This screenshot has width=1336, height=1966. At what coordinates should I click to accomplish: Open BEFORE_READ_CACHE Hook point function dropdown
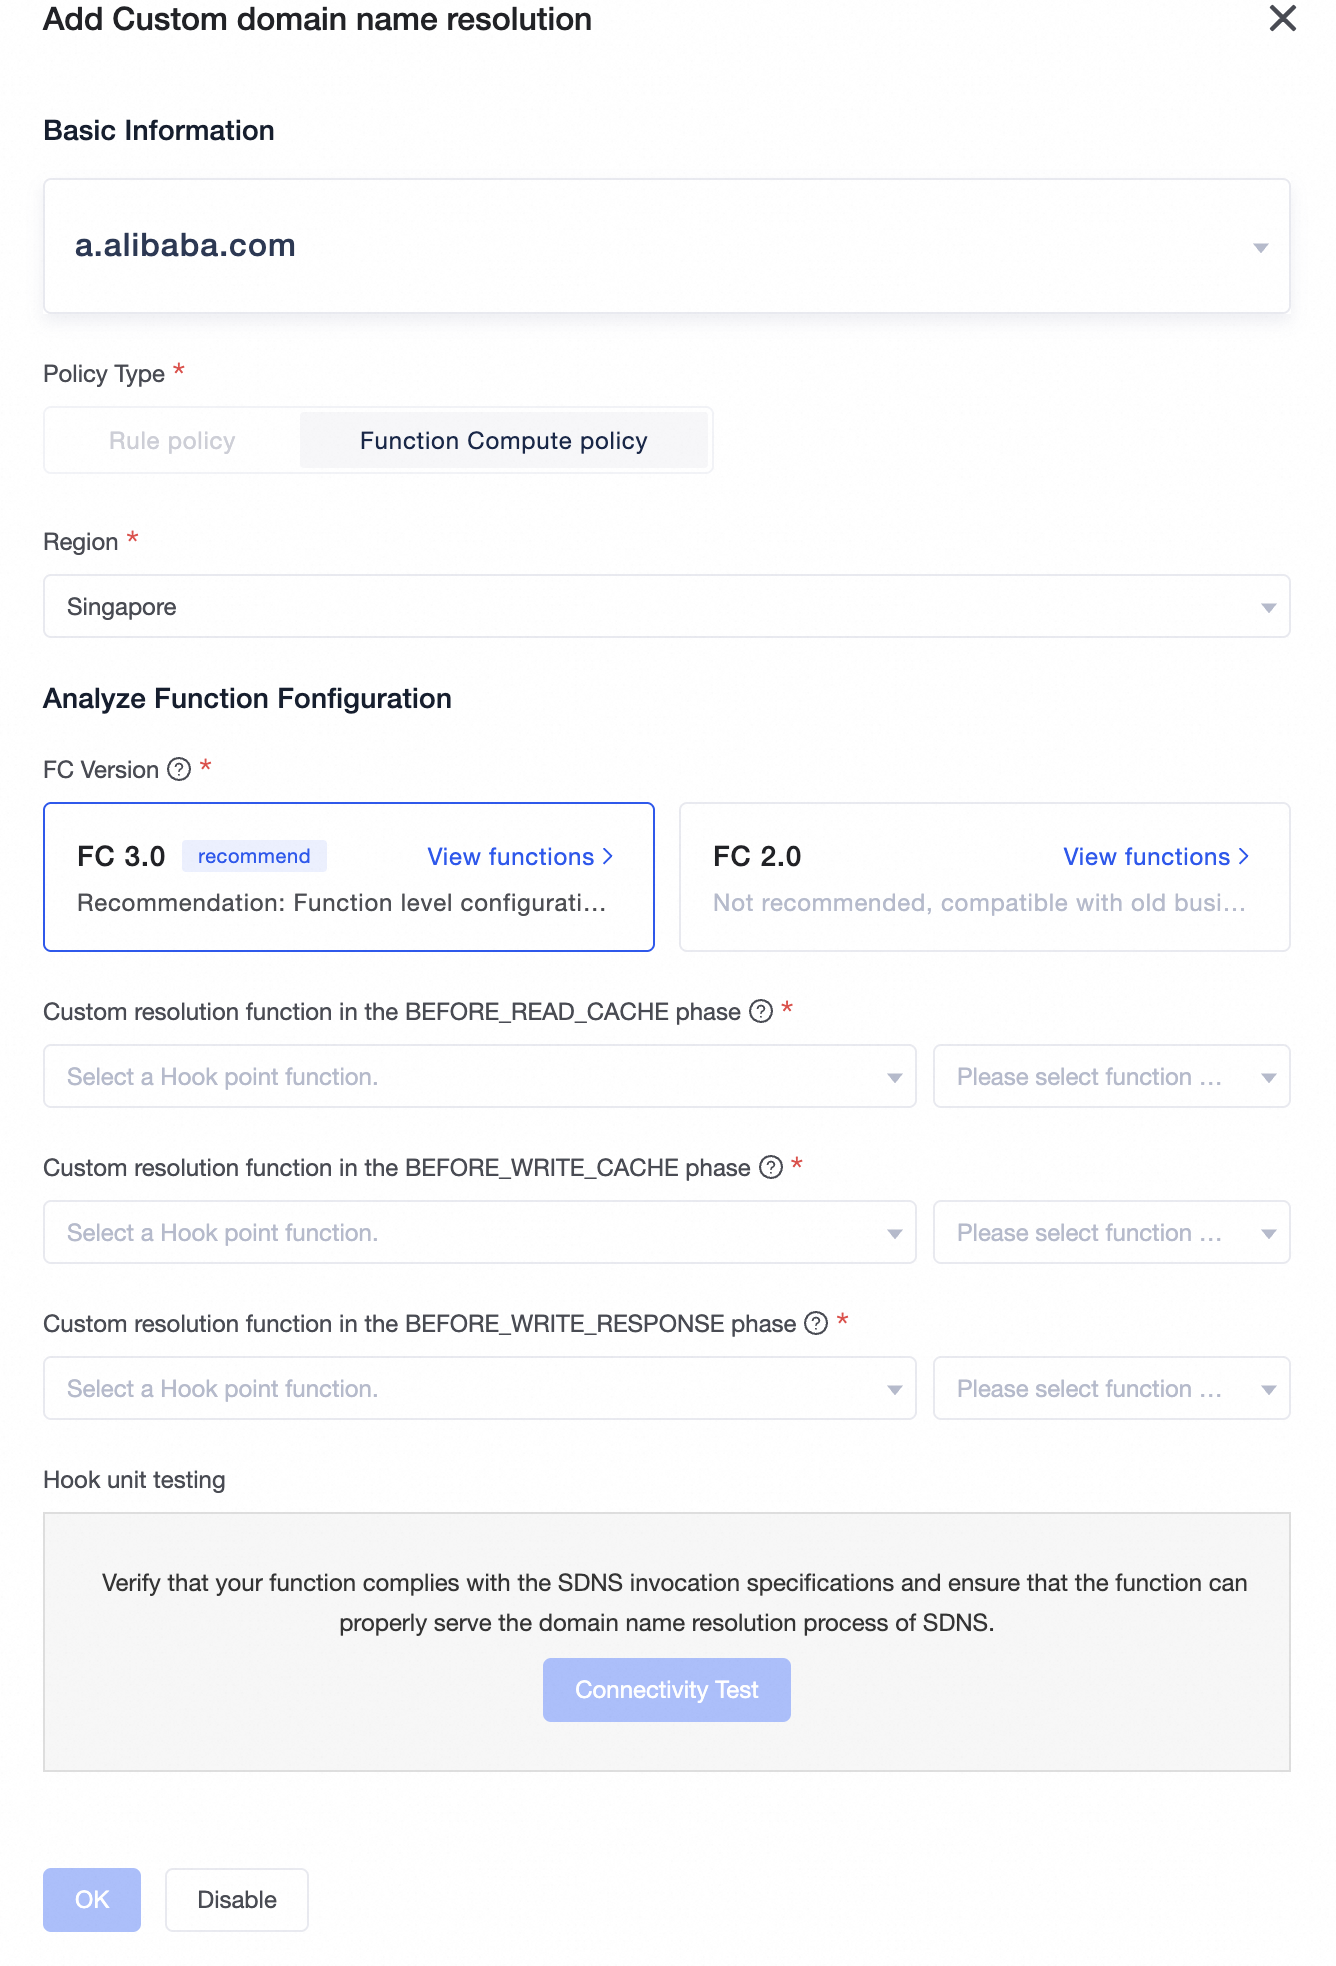[479, 1077]
